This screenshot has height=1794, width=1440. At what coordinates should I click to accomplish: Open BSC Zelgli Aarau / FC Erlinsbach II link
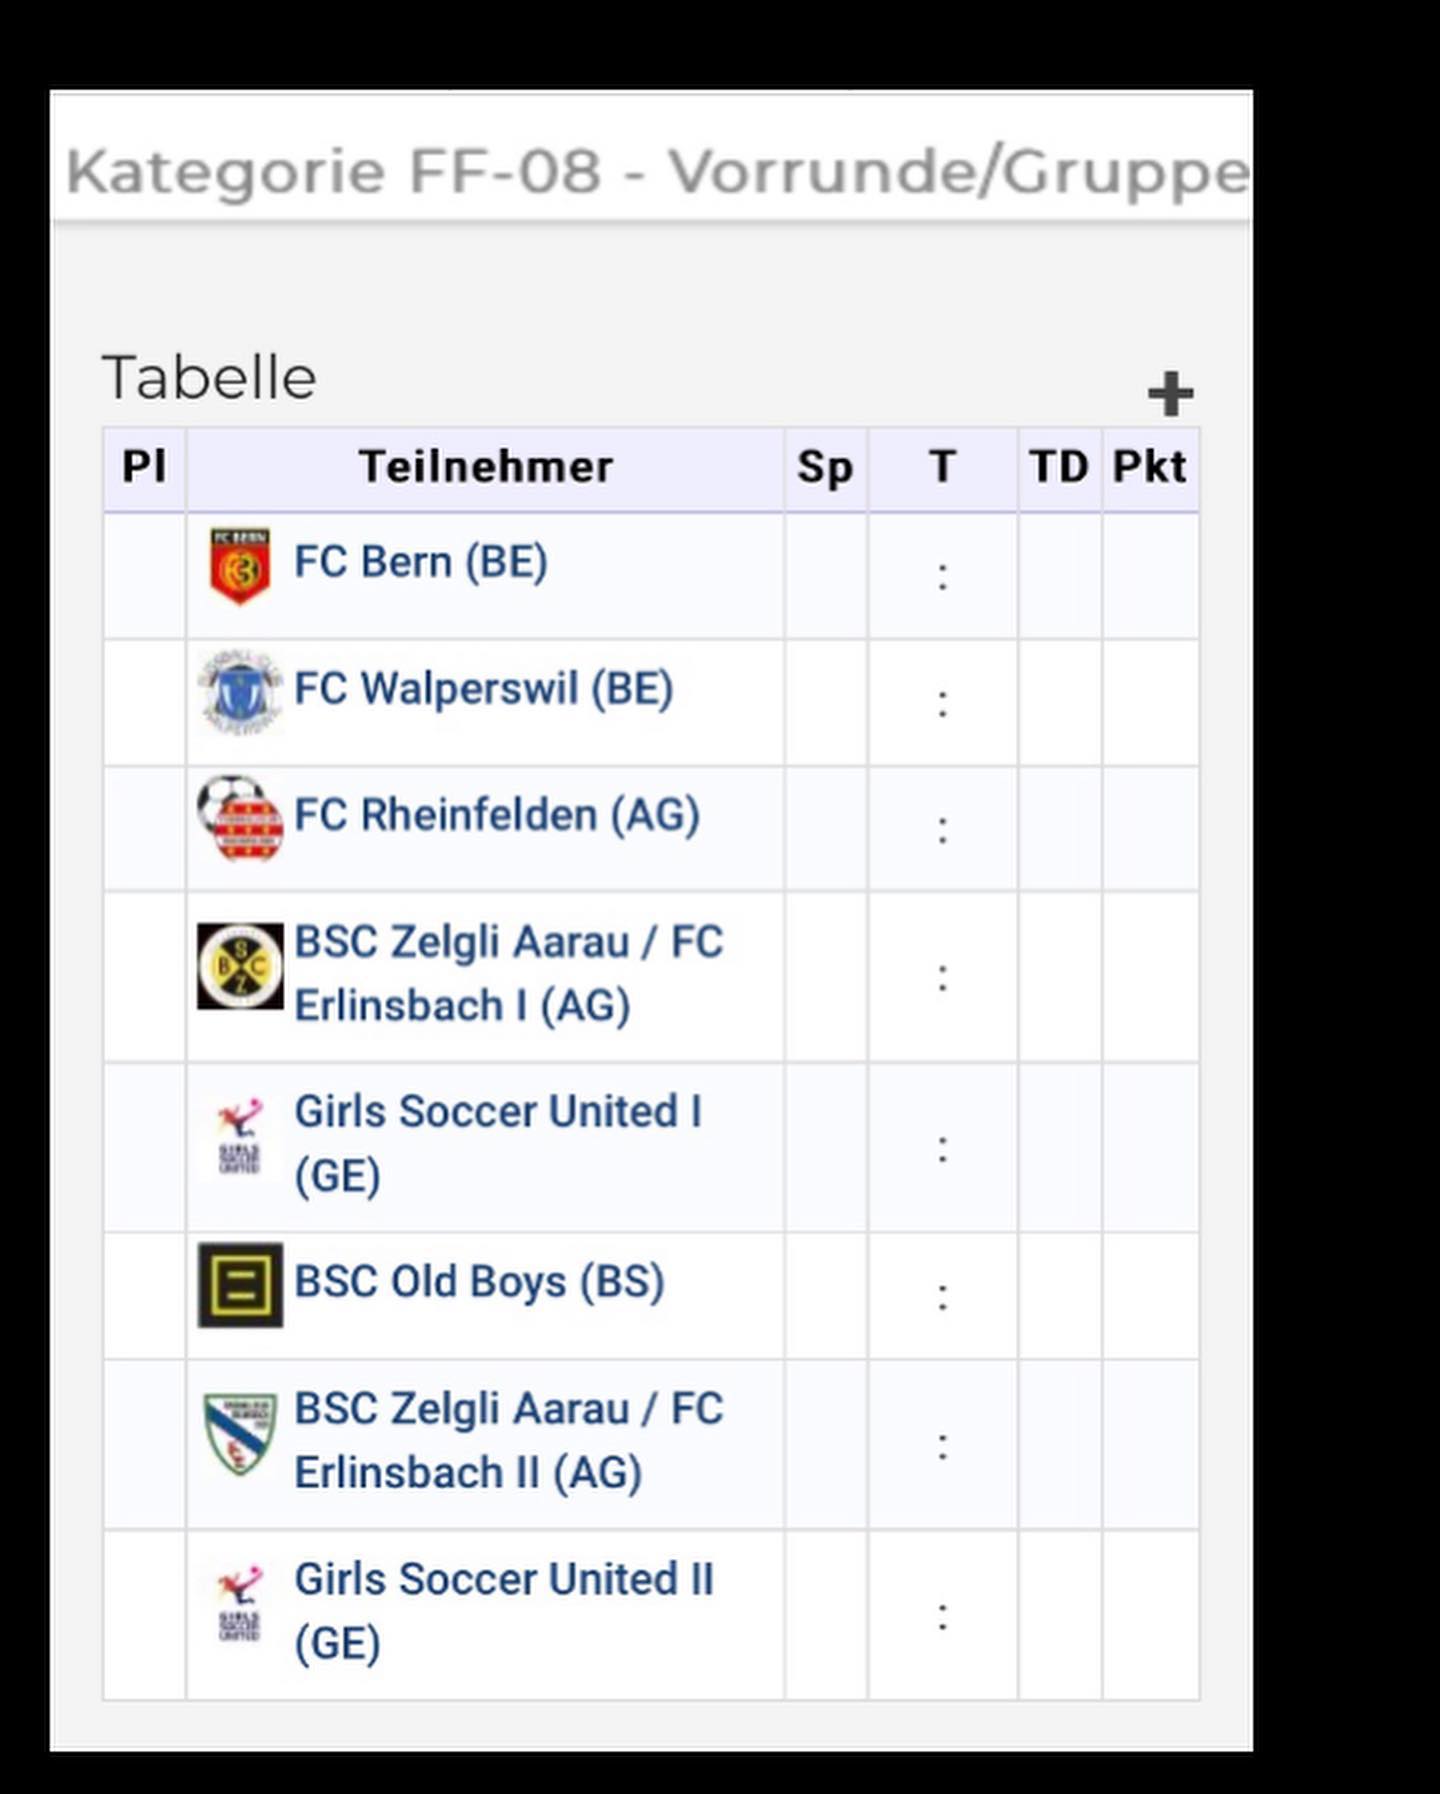(x=509, y=1441)
